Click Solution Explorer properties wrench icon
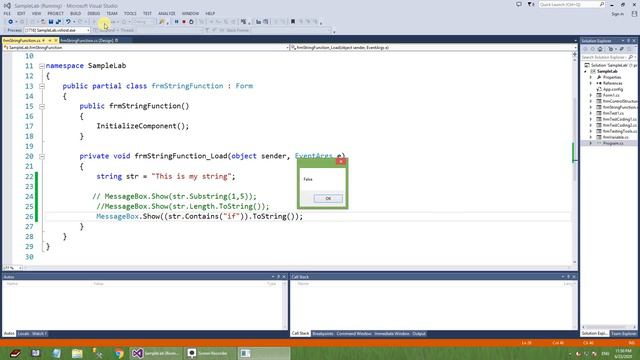This screenshot has height=360, width=640. (622, 49)
